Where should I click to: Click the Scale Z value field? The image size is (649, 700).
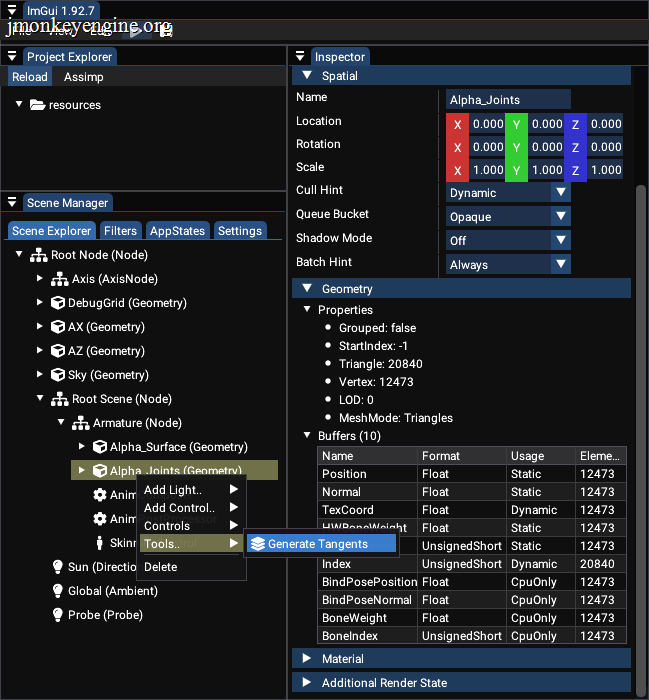[605, 170]
